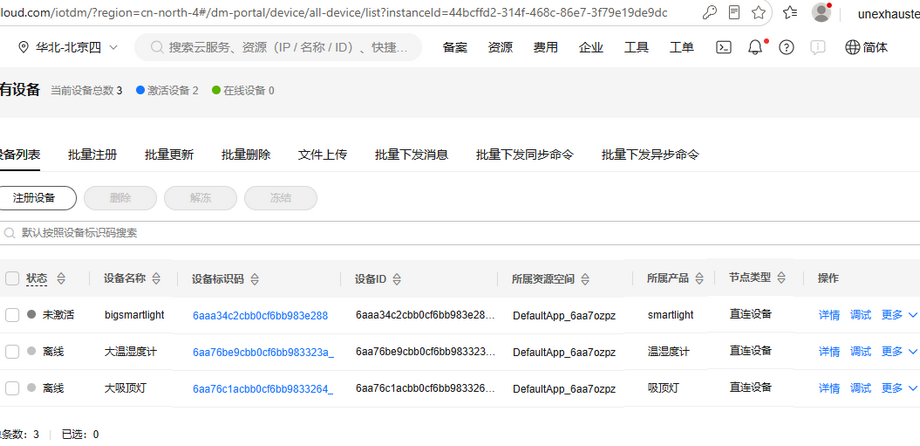
Task: Sort table by 所属资源空间 column
Action: pyautogui.click(x=585, y=279)
